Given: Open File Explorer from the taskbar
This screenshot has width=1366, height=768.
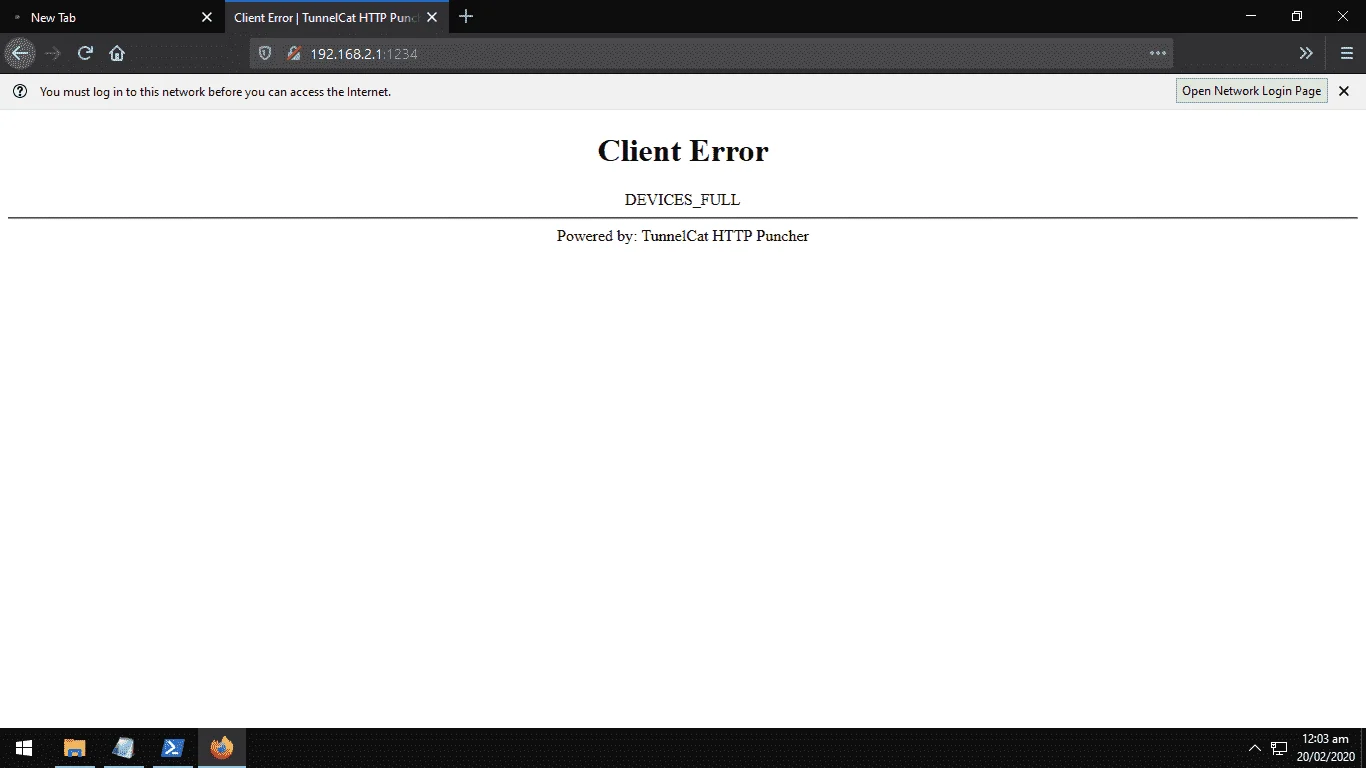Looking at the screenshot, I should 75,748.
